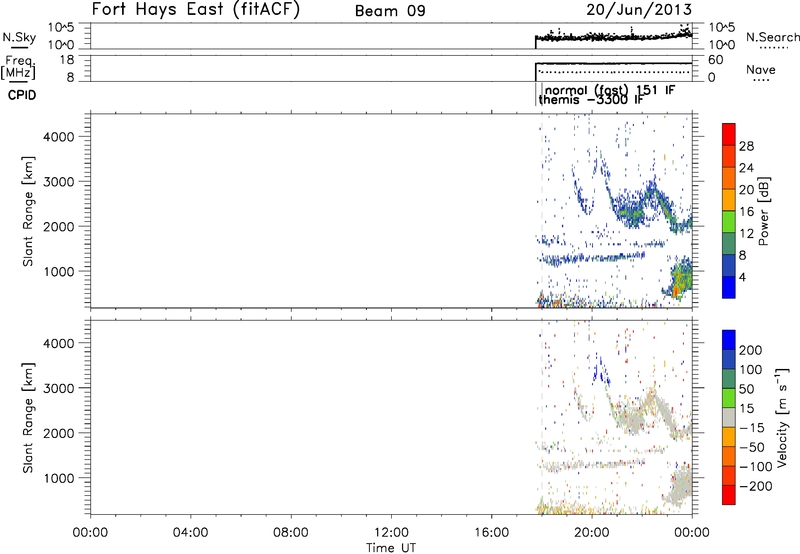Viewport: 800px width, 554px height.
Task: Click the '3000' tick of power panel
Action: pos(59,182)
